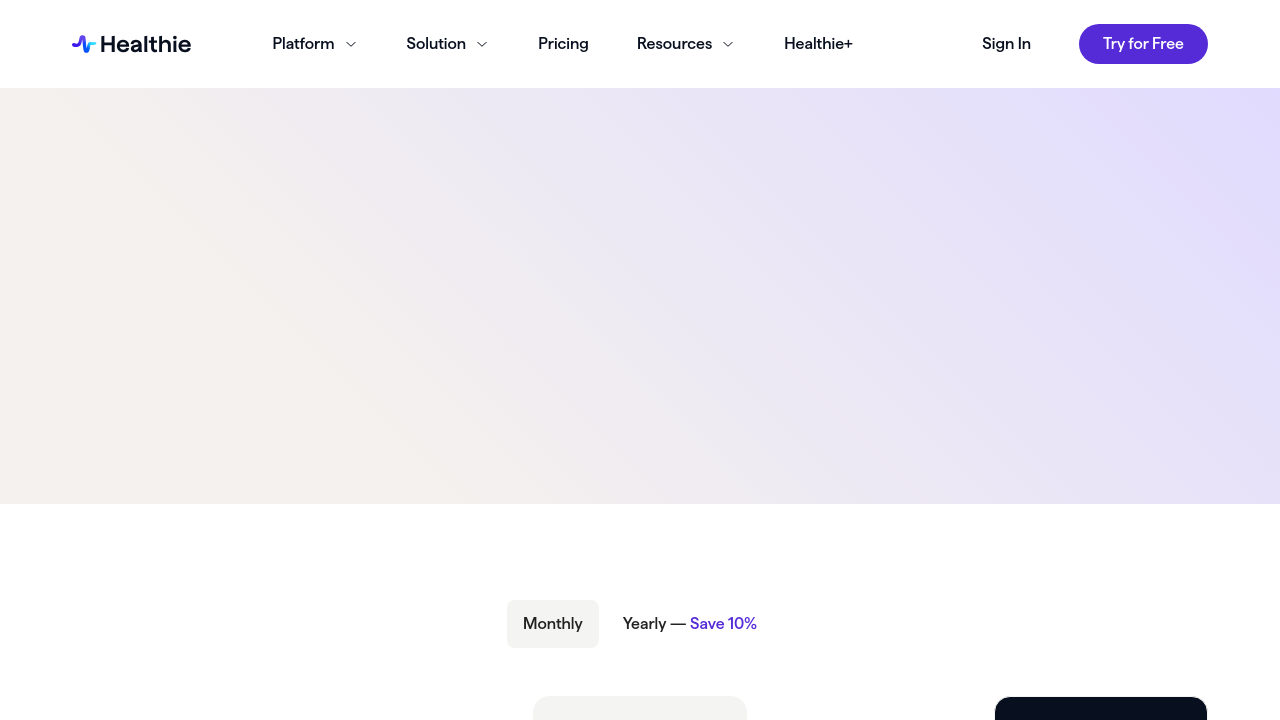Go to the Pricing page link
Image resolution: width=1280 pixels, height=720 pixels.
coord(563,44)
